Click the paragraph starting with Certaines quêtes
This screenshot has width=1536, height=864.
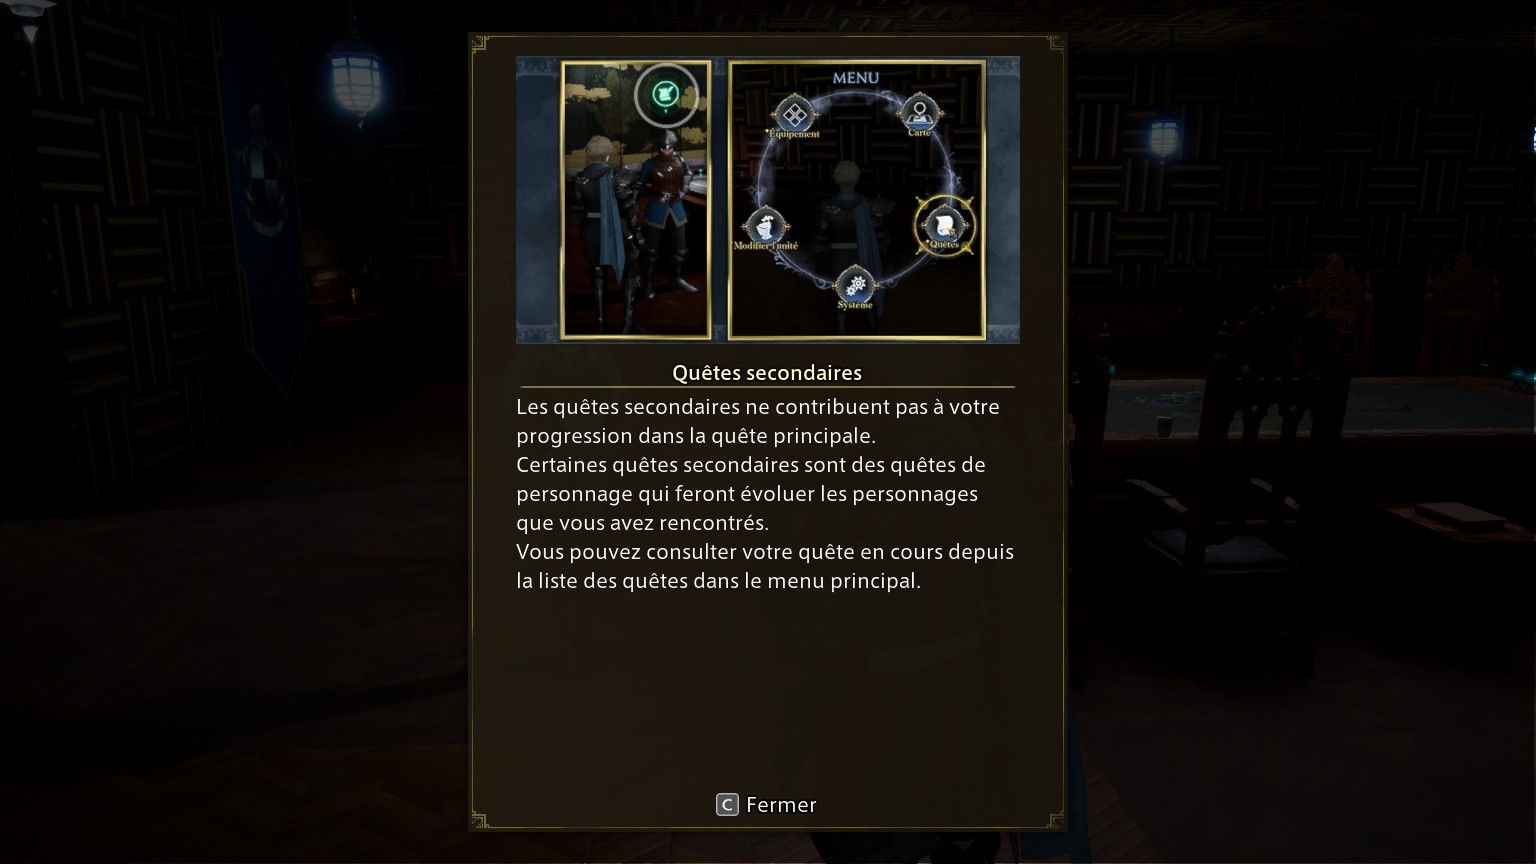751,494
